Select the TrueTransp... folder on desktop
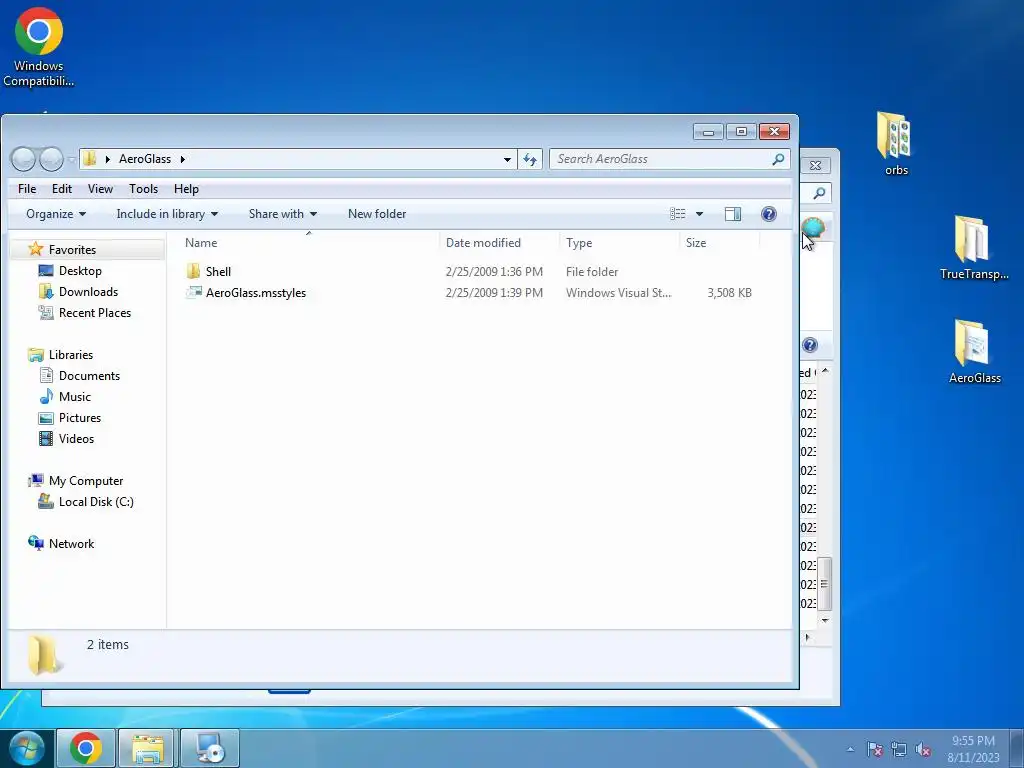 973,248
